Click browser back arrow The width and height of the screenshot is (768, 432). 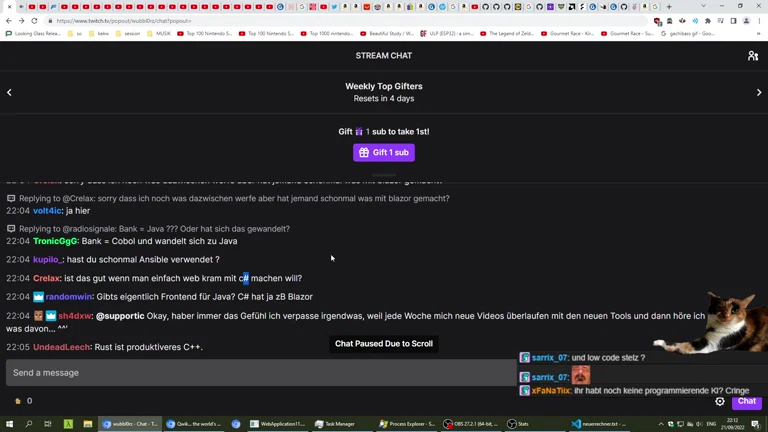(x=9, y=21)
